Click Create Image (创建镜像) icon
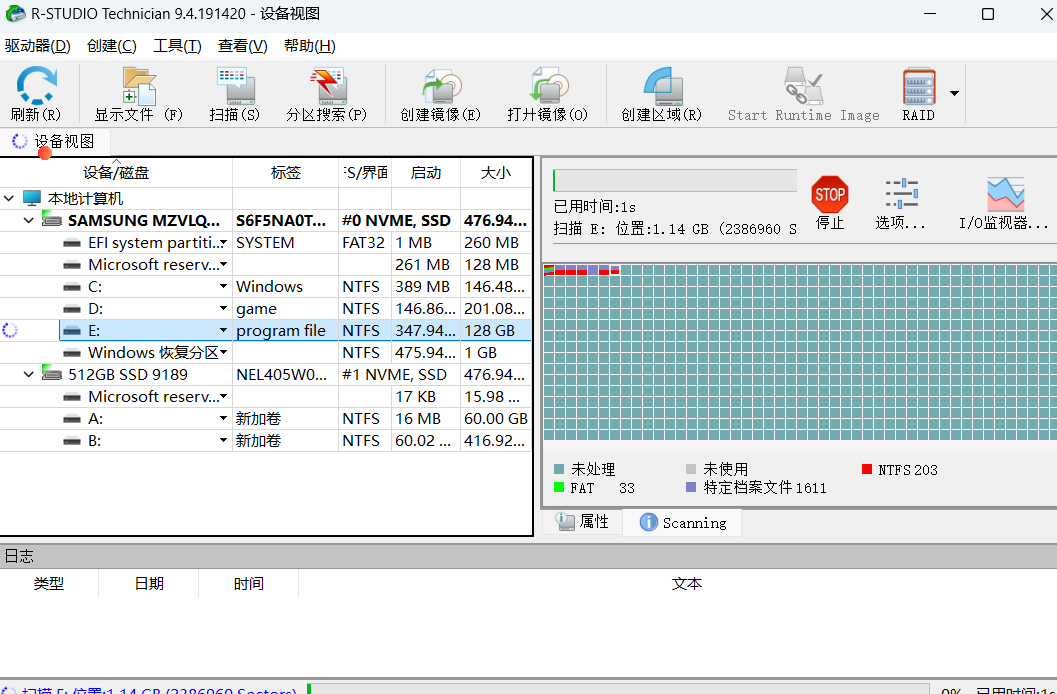Viewport: 1057px width, 694px height. pyautogui.click(x=442, y=86)
